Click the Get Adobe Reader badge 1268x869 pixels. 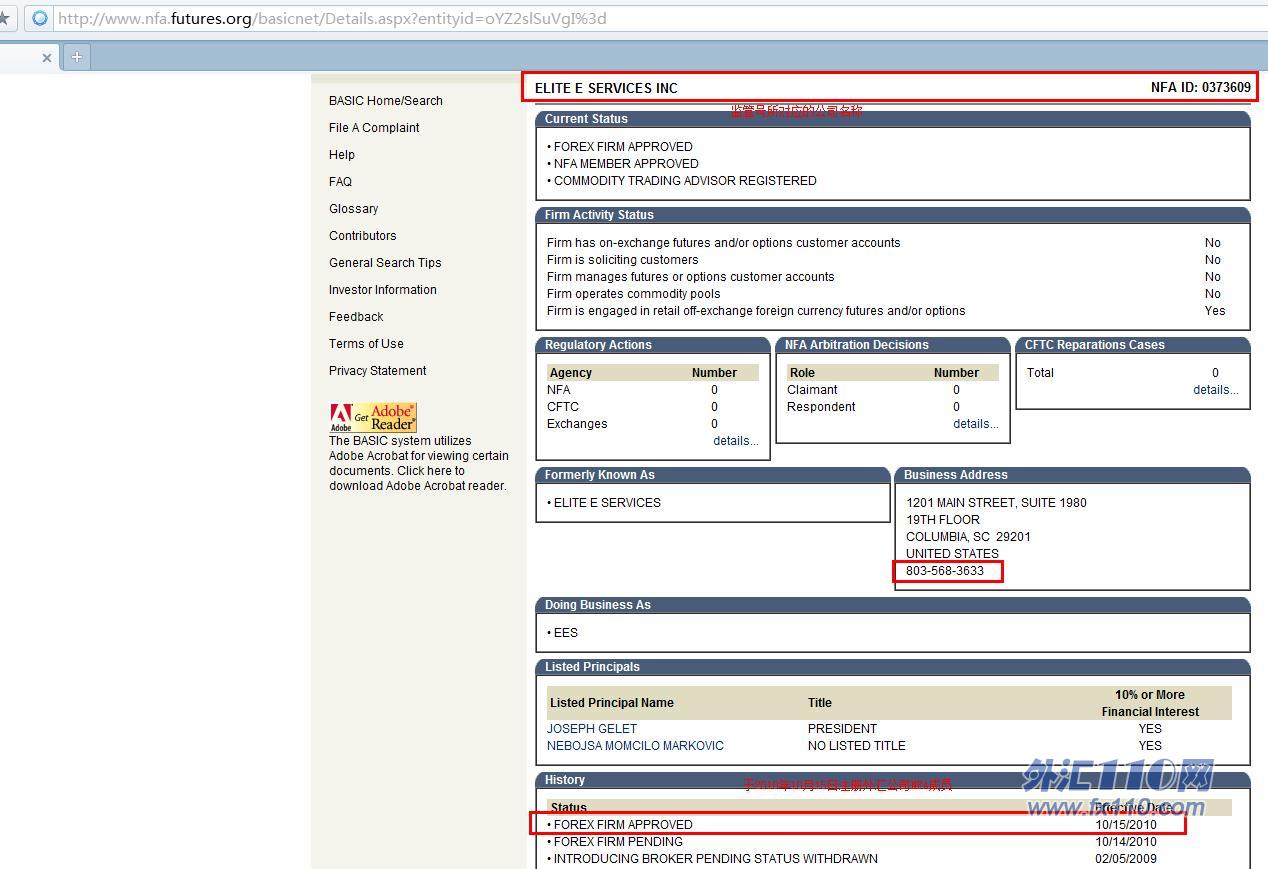click(x=373, y=417)
